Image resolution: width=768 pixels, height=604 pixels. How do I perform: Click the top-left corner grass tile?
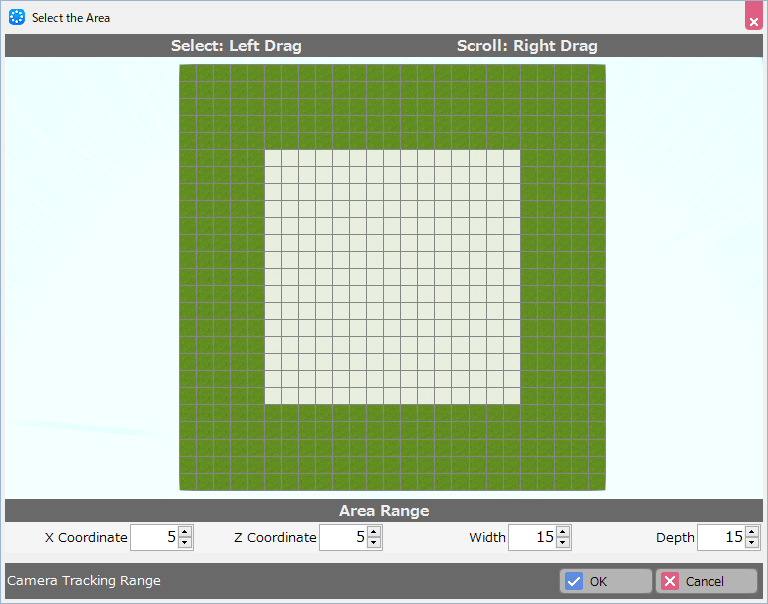coord(188,73)
